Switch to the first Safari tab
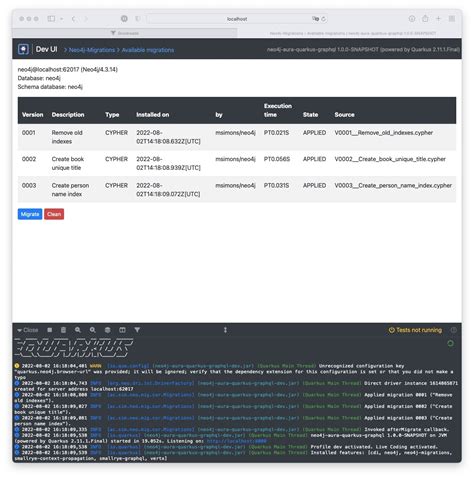 tap(125, 33)
